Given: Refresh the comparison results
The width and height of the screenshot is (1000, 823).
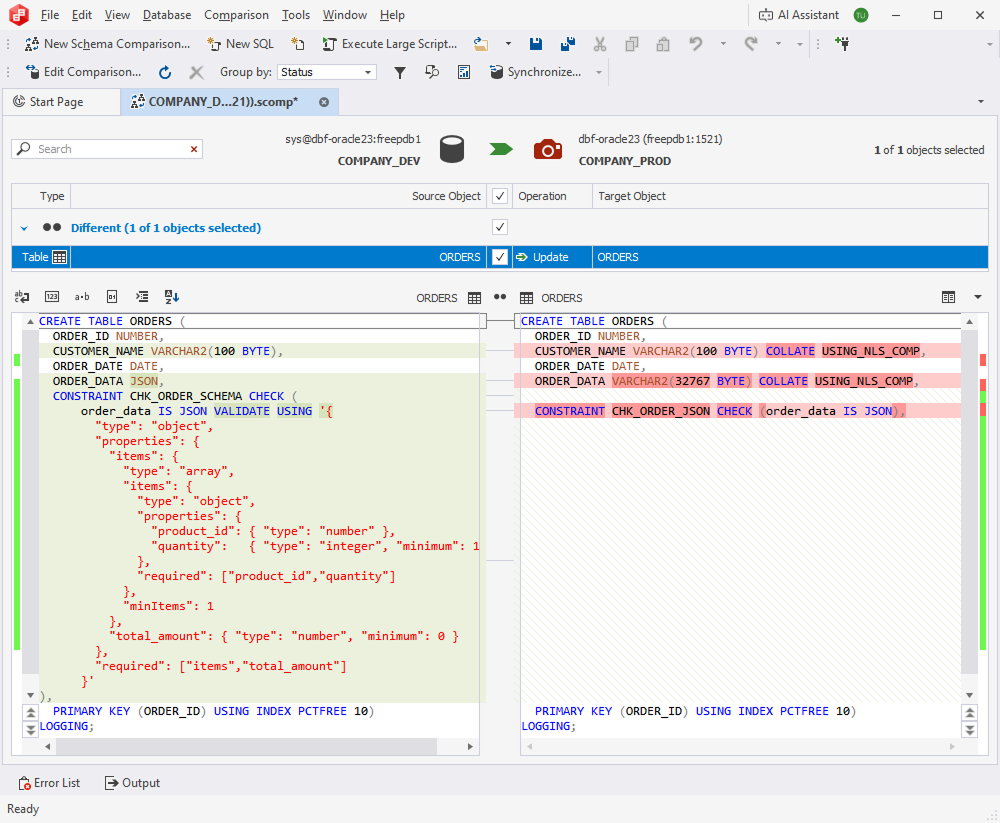Looking at the screenshot, I should coord(165,71).
